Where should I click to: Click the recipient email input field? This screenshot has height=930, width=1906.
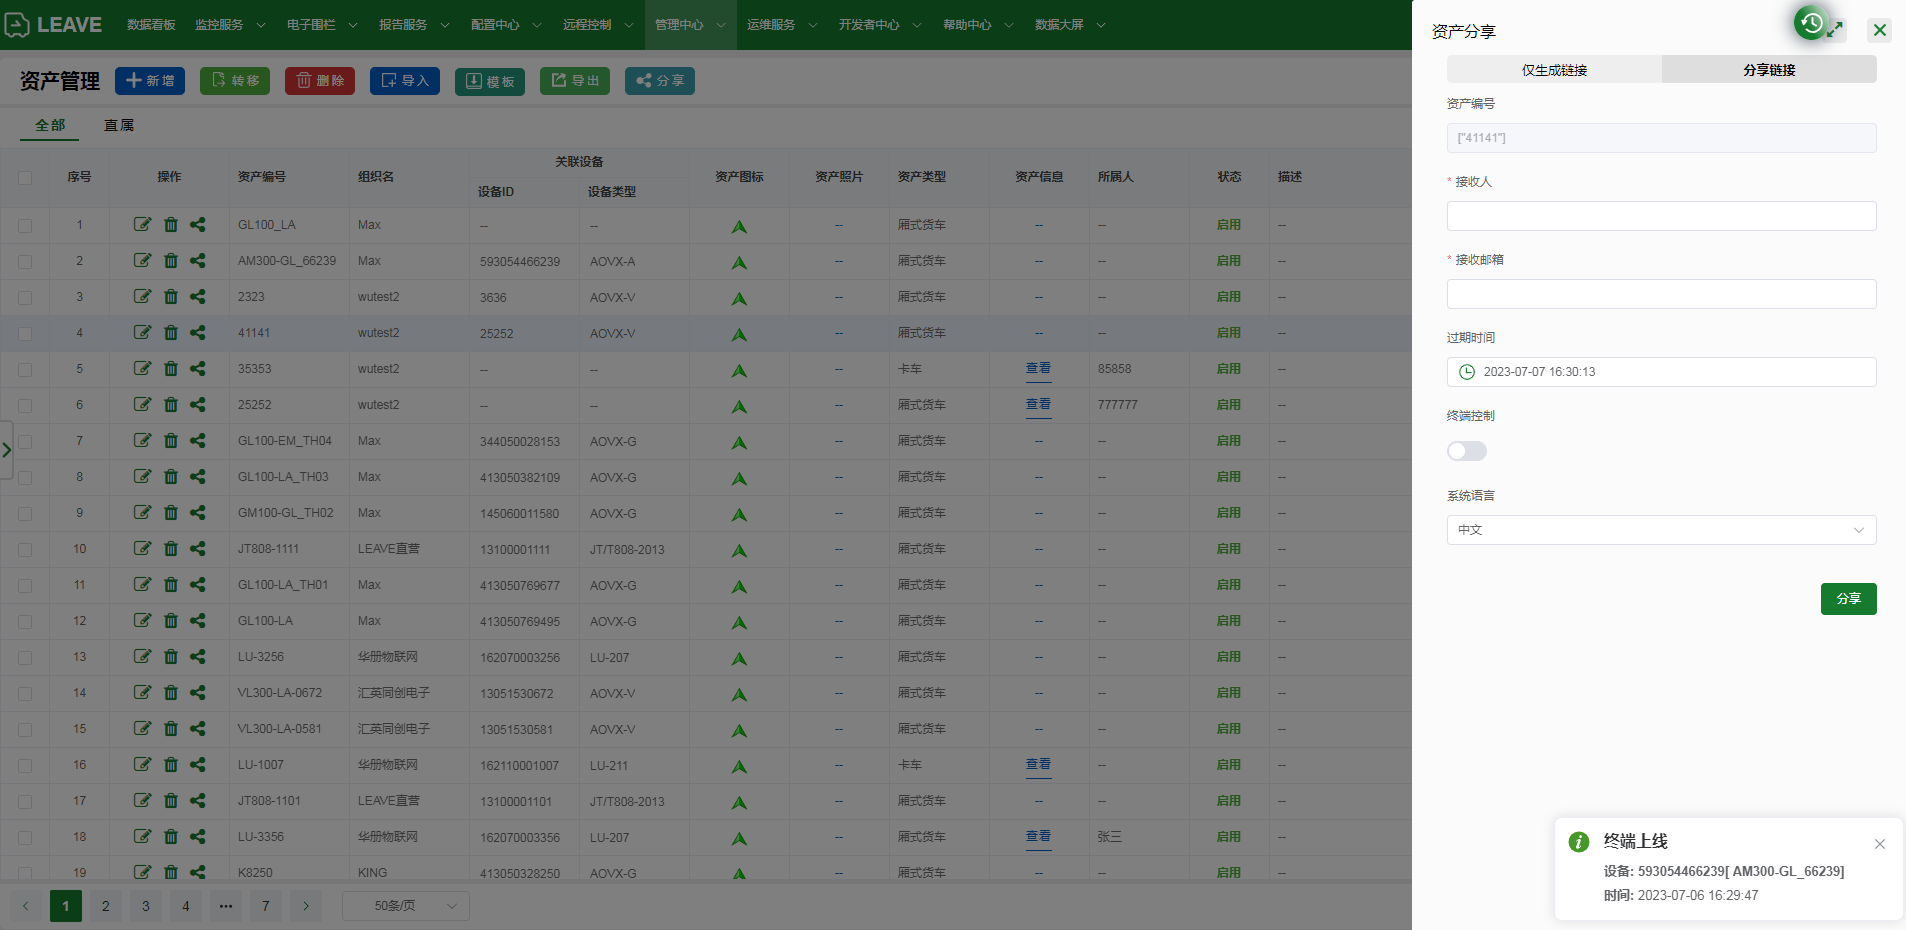pyautogui.click(x=1661, y=294)
